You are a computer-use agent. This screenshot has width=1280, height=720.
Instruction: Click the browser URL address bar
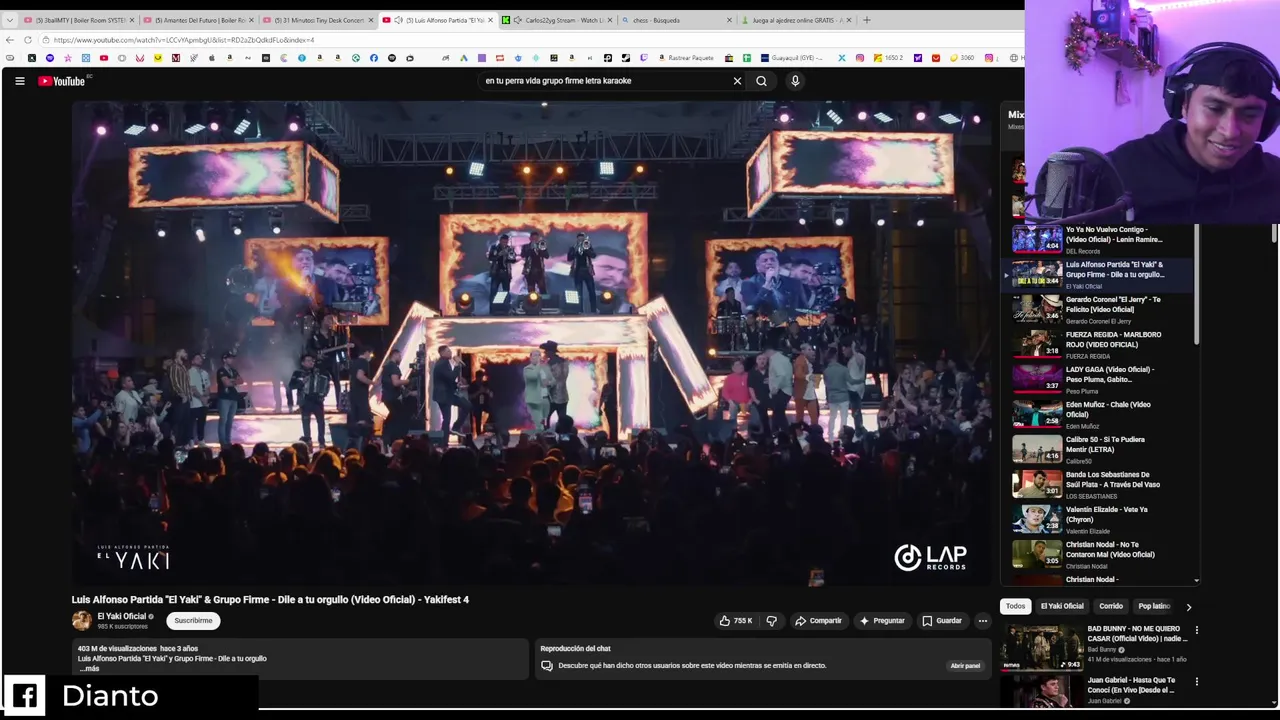click(530, 40)
